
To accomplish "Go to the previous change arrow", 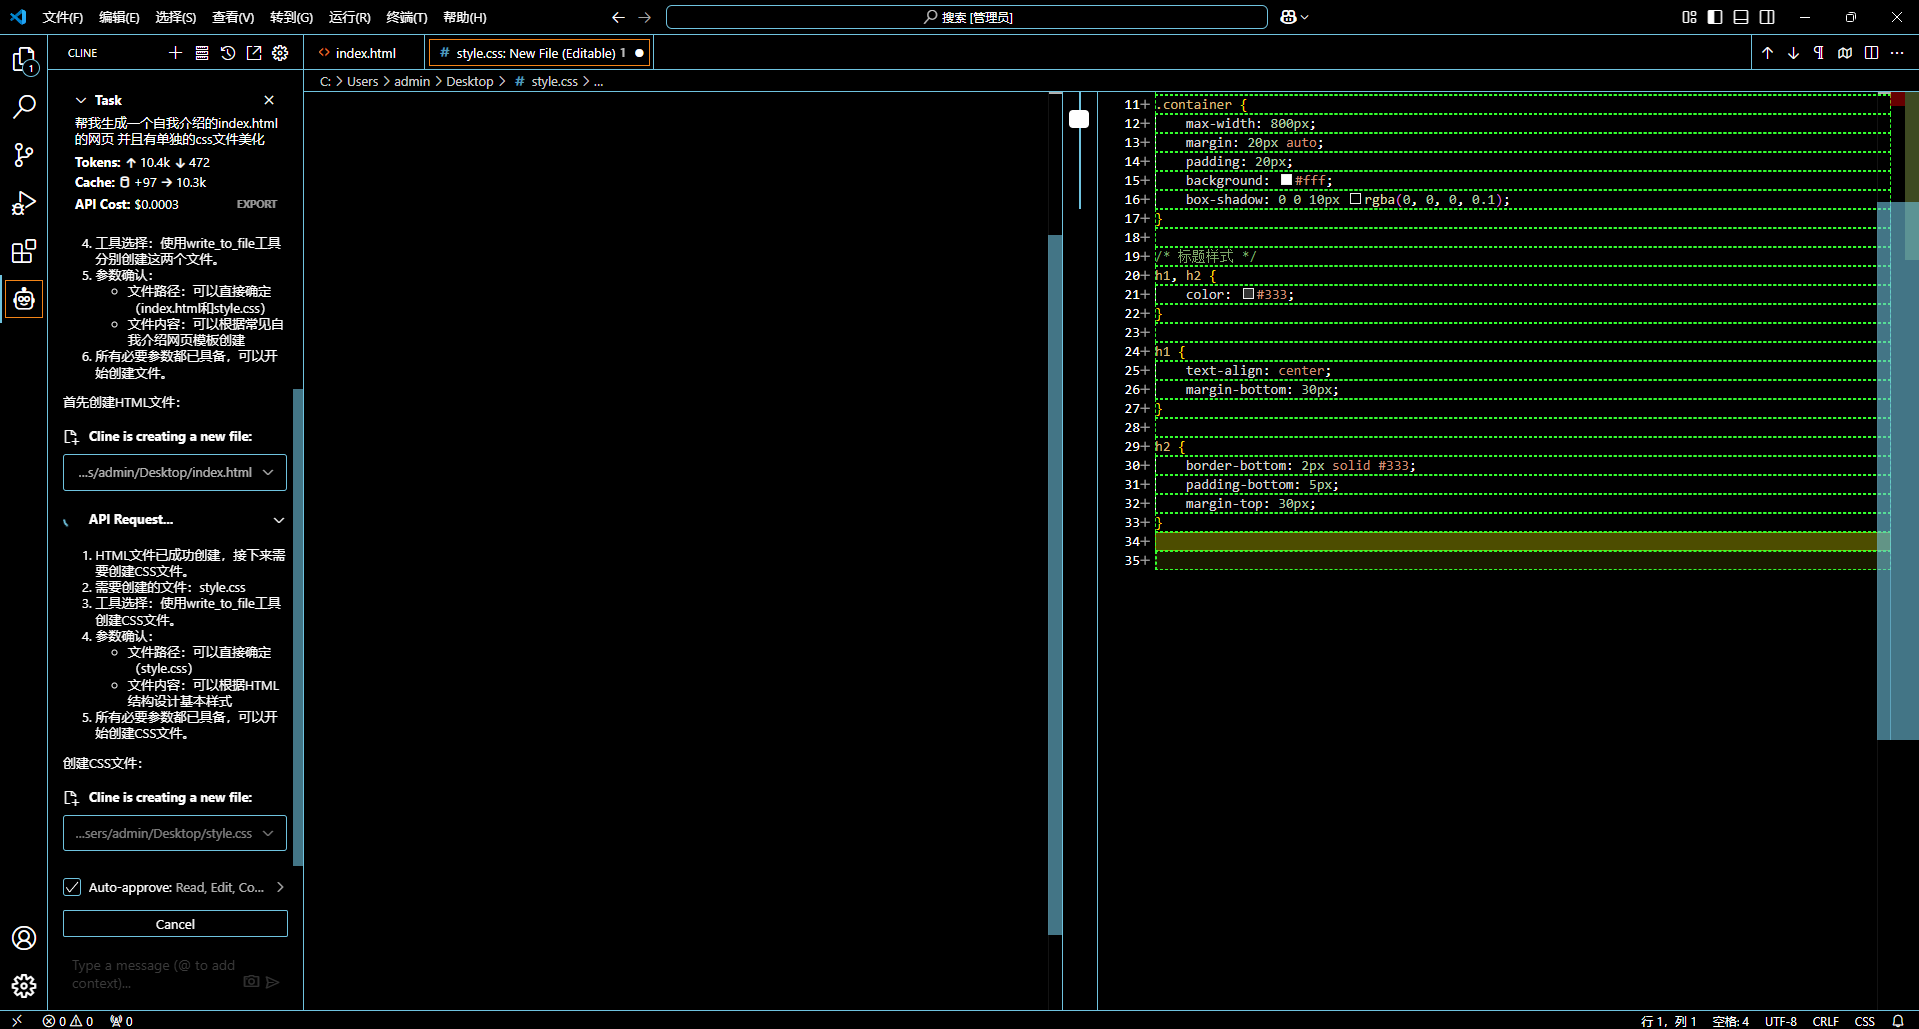I will 1767,53.
